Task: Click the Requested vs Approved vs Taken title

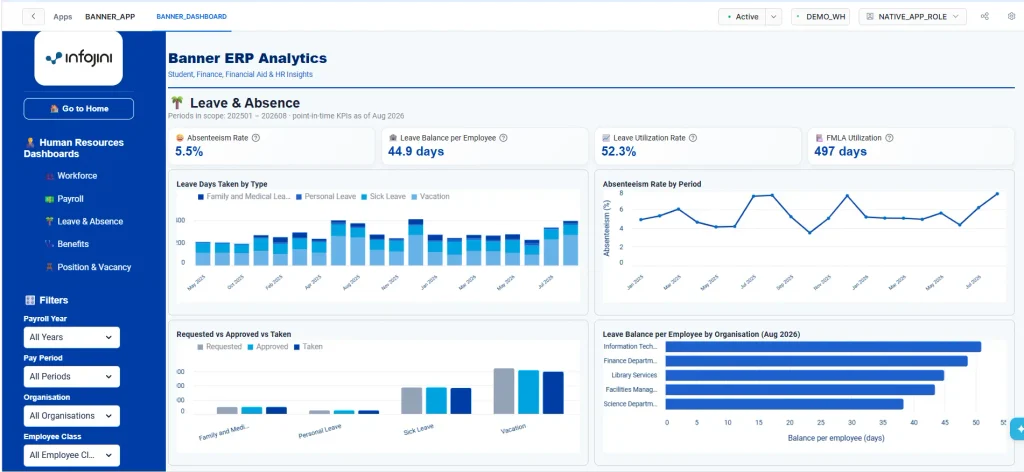Action: 234,334
